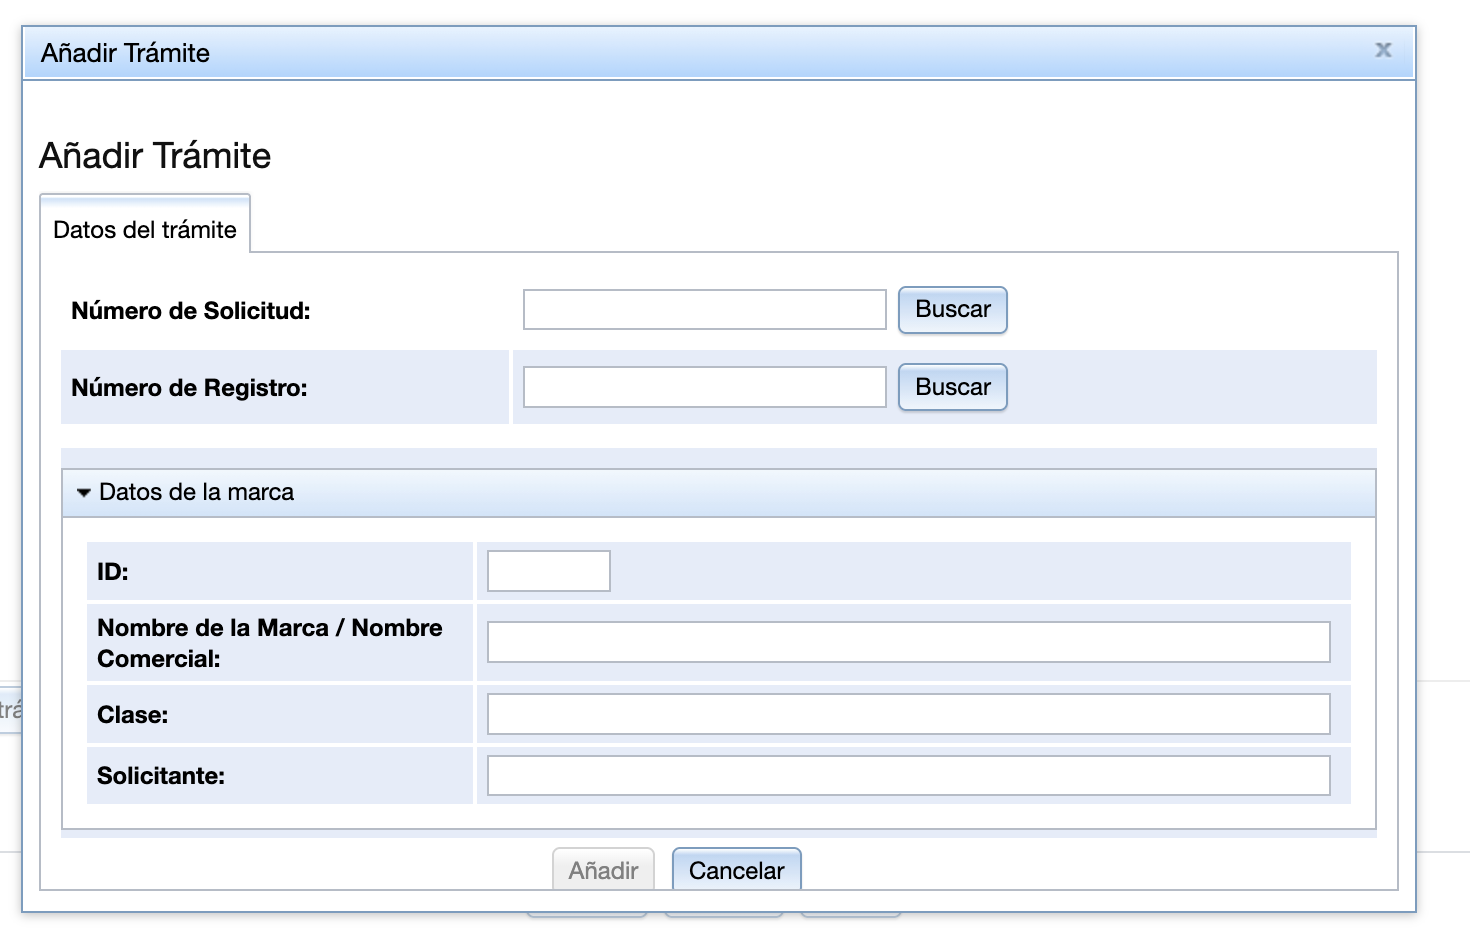Viewport: 1470px width, 952px height.
Task: Close the Añadir Trámite dialog
Action: pos(1383,50)
